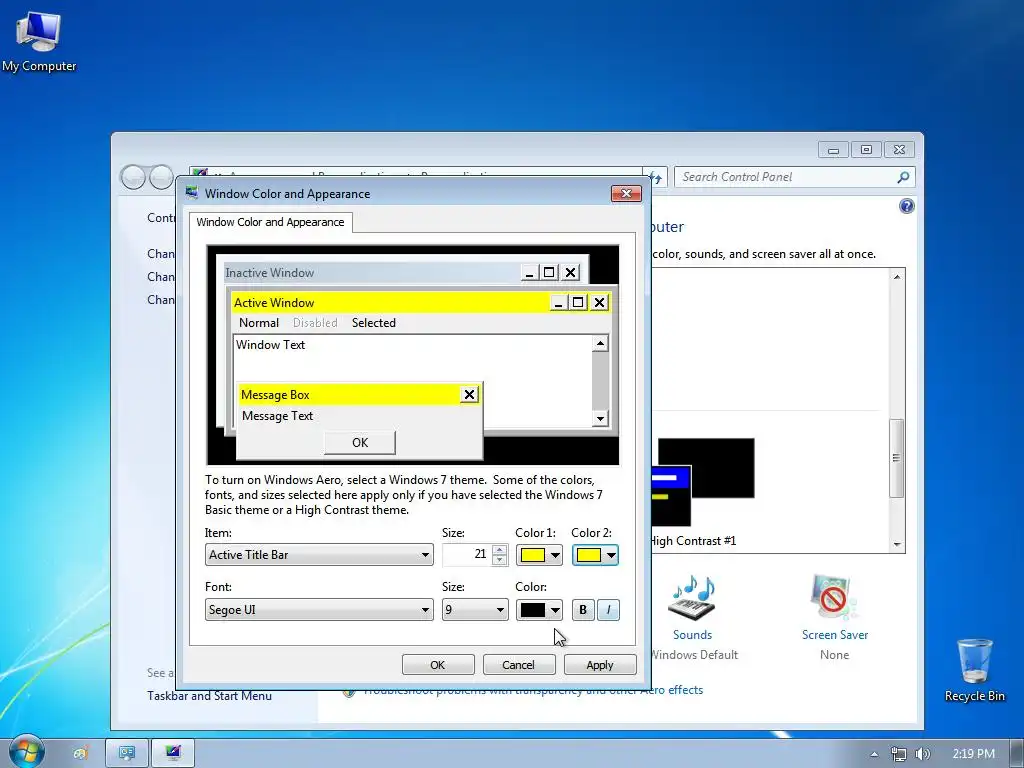Image resolution: width=1024 pixels, height=768 pixels.
Task: Increase item size with up spinner
Action: tap(500, 550)
